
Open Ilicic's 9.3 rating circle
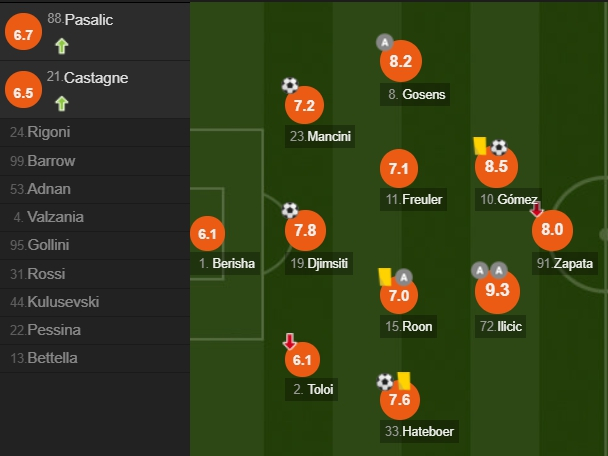(497, 291)
